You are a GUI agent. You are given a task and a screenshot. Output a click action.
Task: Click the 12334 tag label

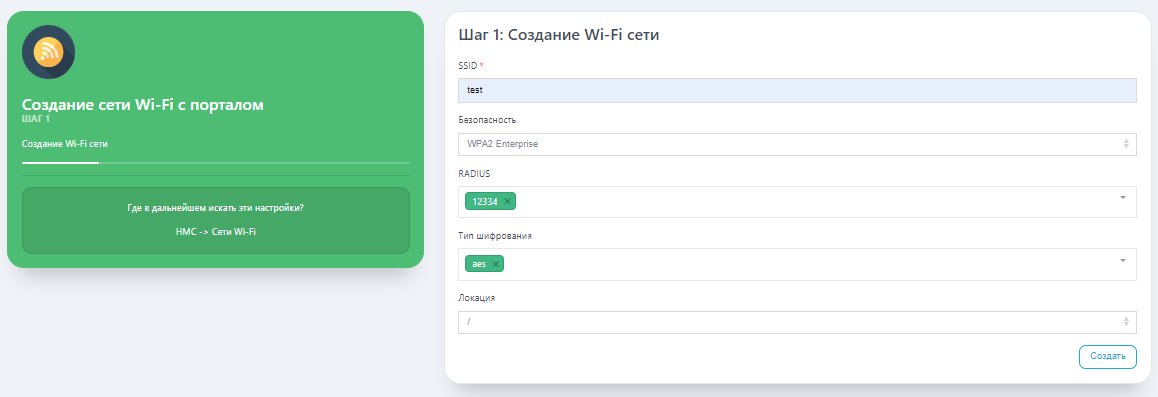pos(485,201)
